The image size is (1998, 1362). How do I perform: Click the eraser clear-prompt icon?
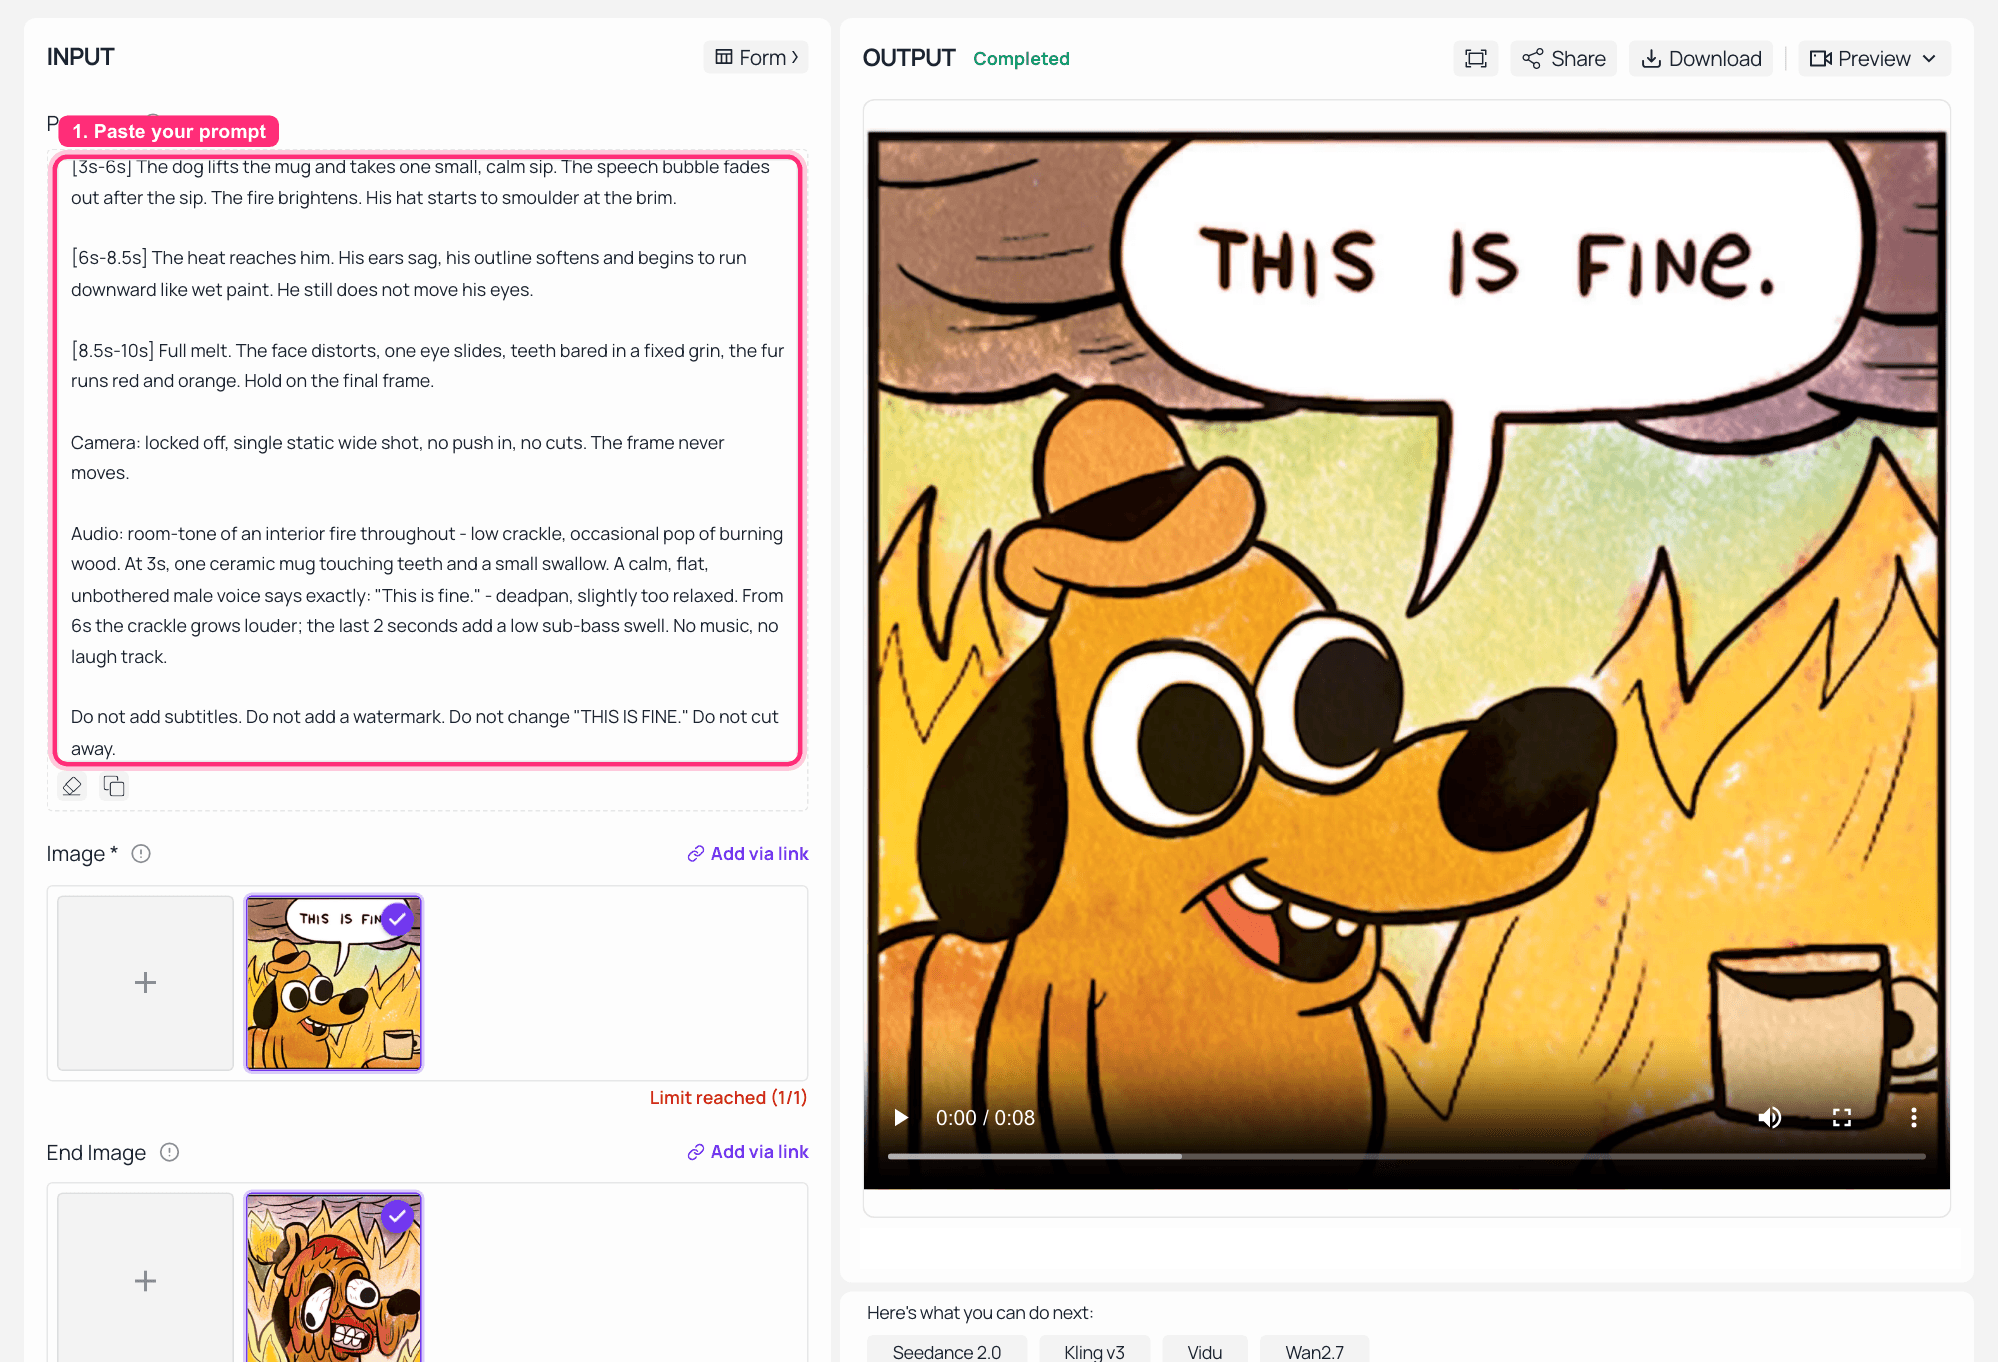pos(72,786)
